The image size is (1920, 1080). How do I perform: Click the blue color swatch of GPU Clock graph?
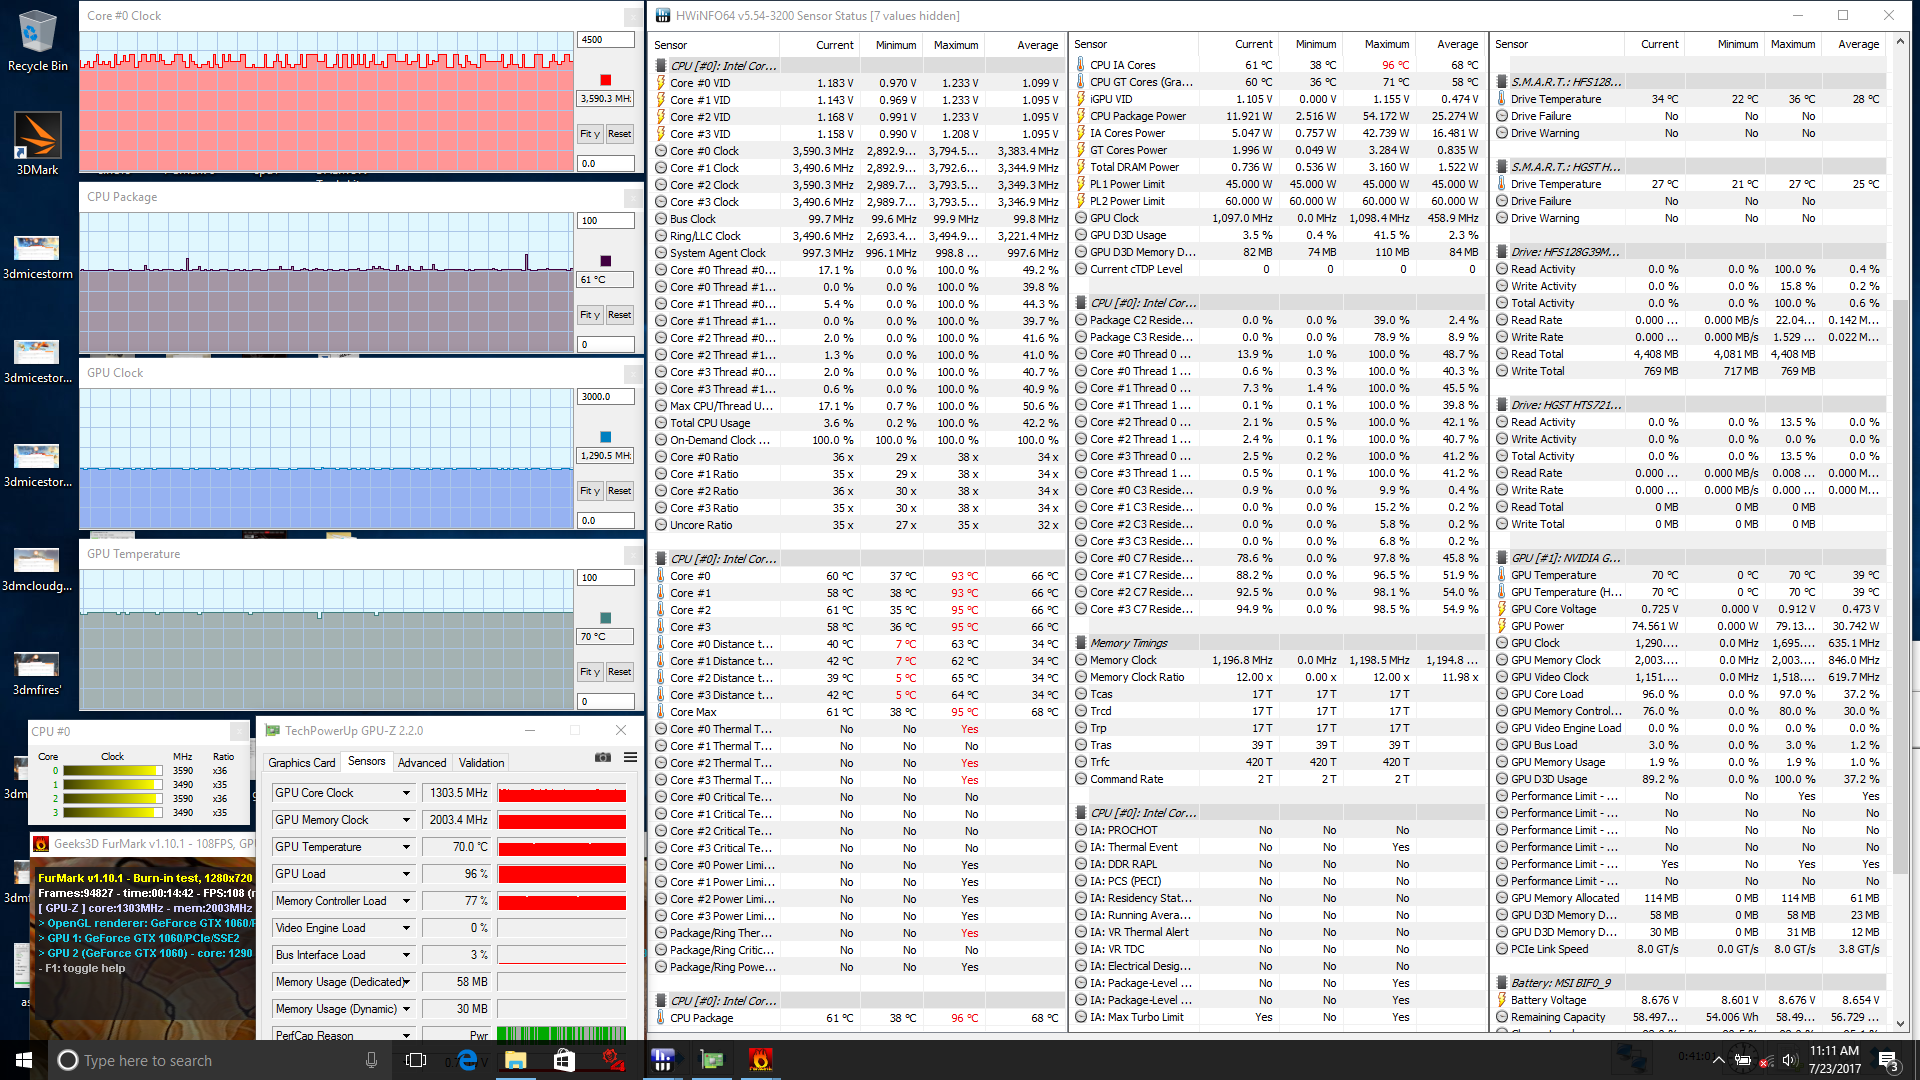[x=605, y=437]
